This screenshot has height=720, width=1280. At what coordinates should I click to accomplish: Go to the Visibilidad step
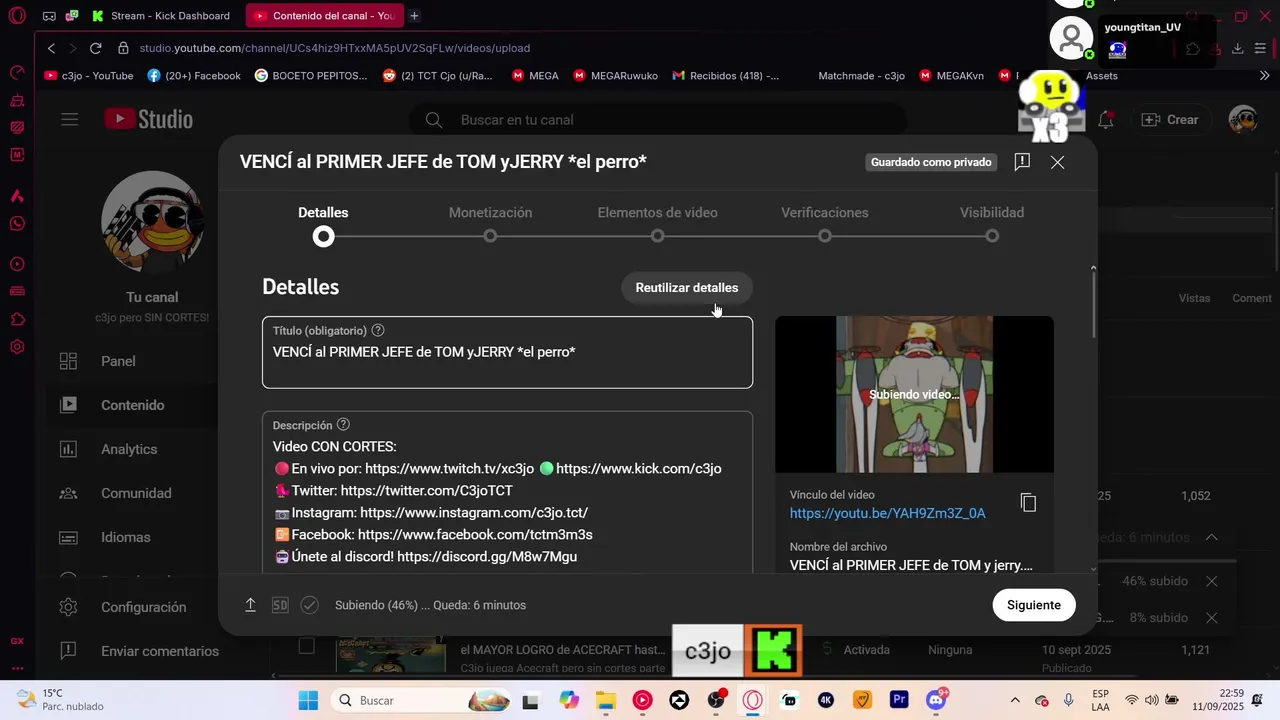pos(991,224)
